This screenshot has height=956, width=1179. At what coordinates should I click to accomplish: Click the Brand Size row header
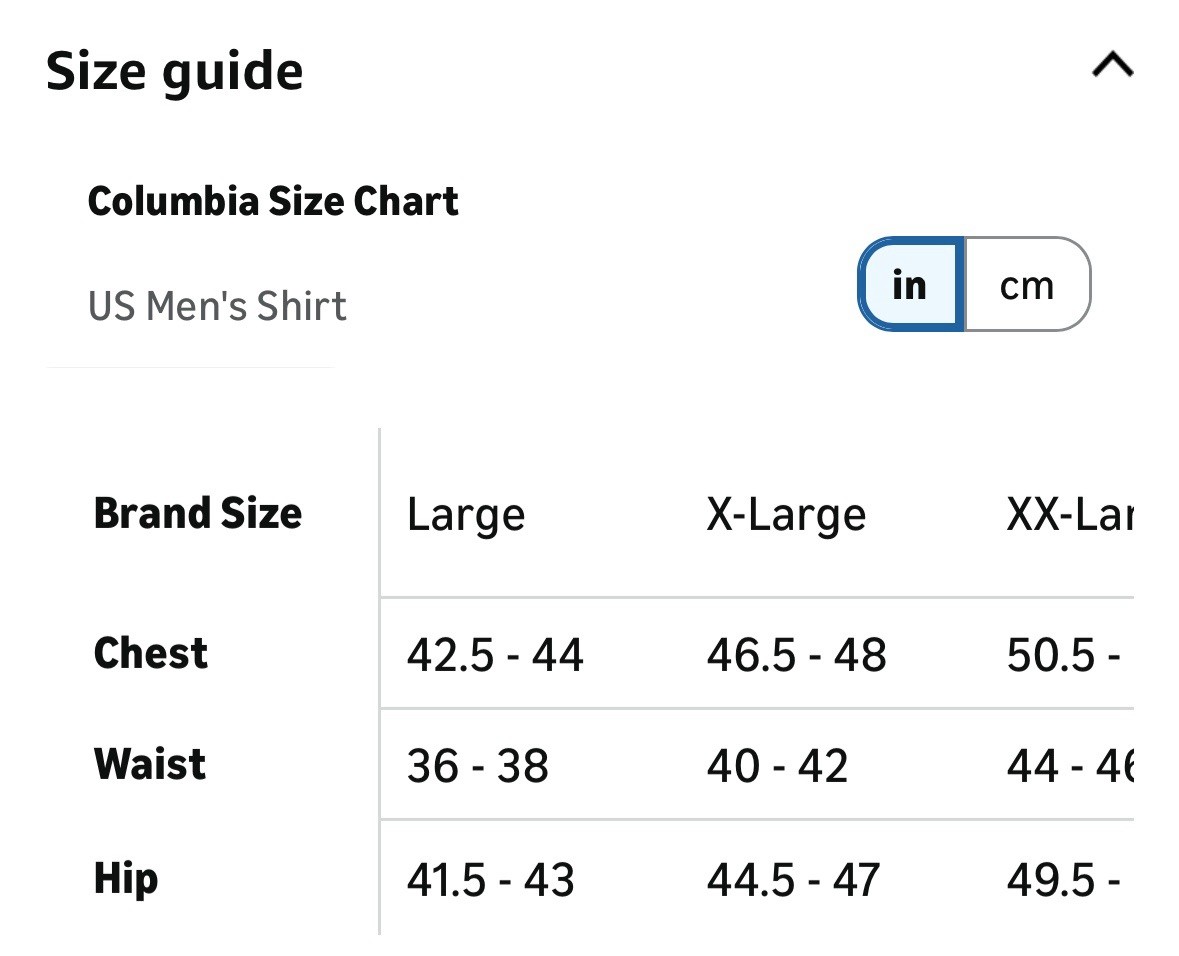click(x=198, y=513)
